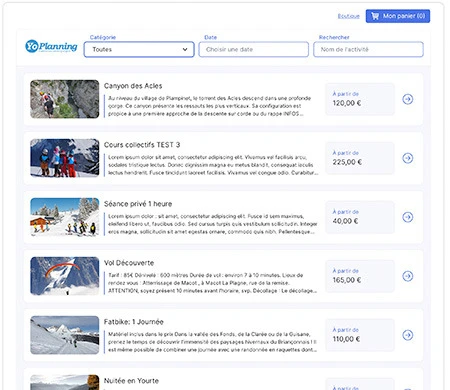Viewport: 450px width, 390px height.
Task: Click the Date label
Action: click(x=210, y=37)
